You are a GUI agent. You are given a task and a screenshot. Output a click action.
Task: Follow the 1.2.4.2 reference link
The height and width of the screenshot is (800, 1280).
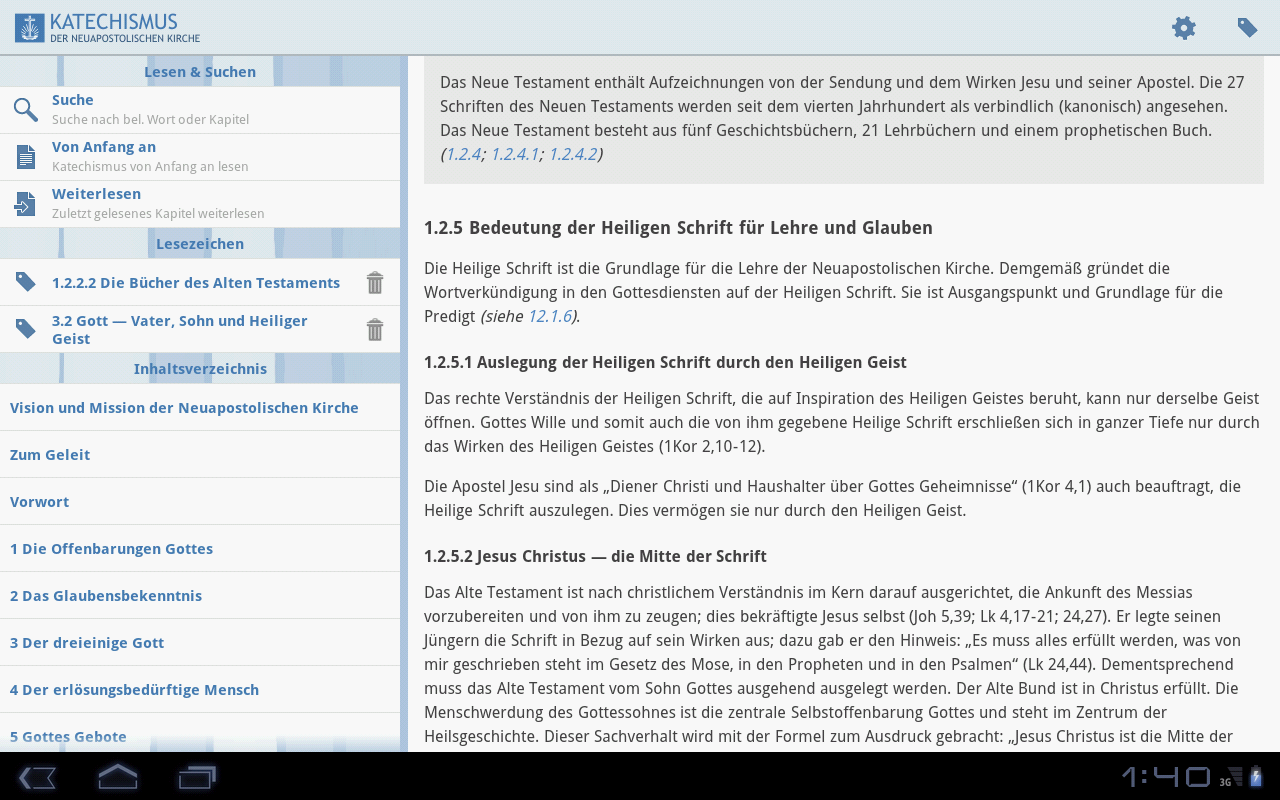pos(573,154)
